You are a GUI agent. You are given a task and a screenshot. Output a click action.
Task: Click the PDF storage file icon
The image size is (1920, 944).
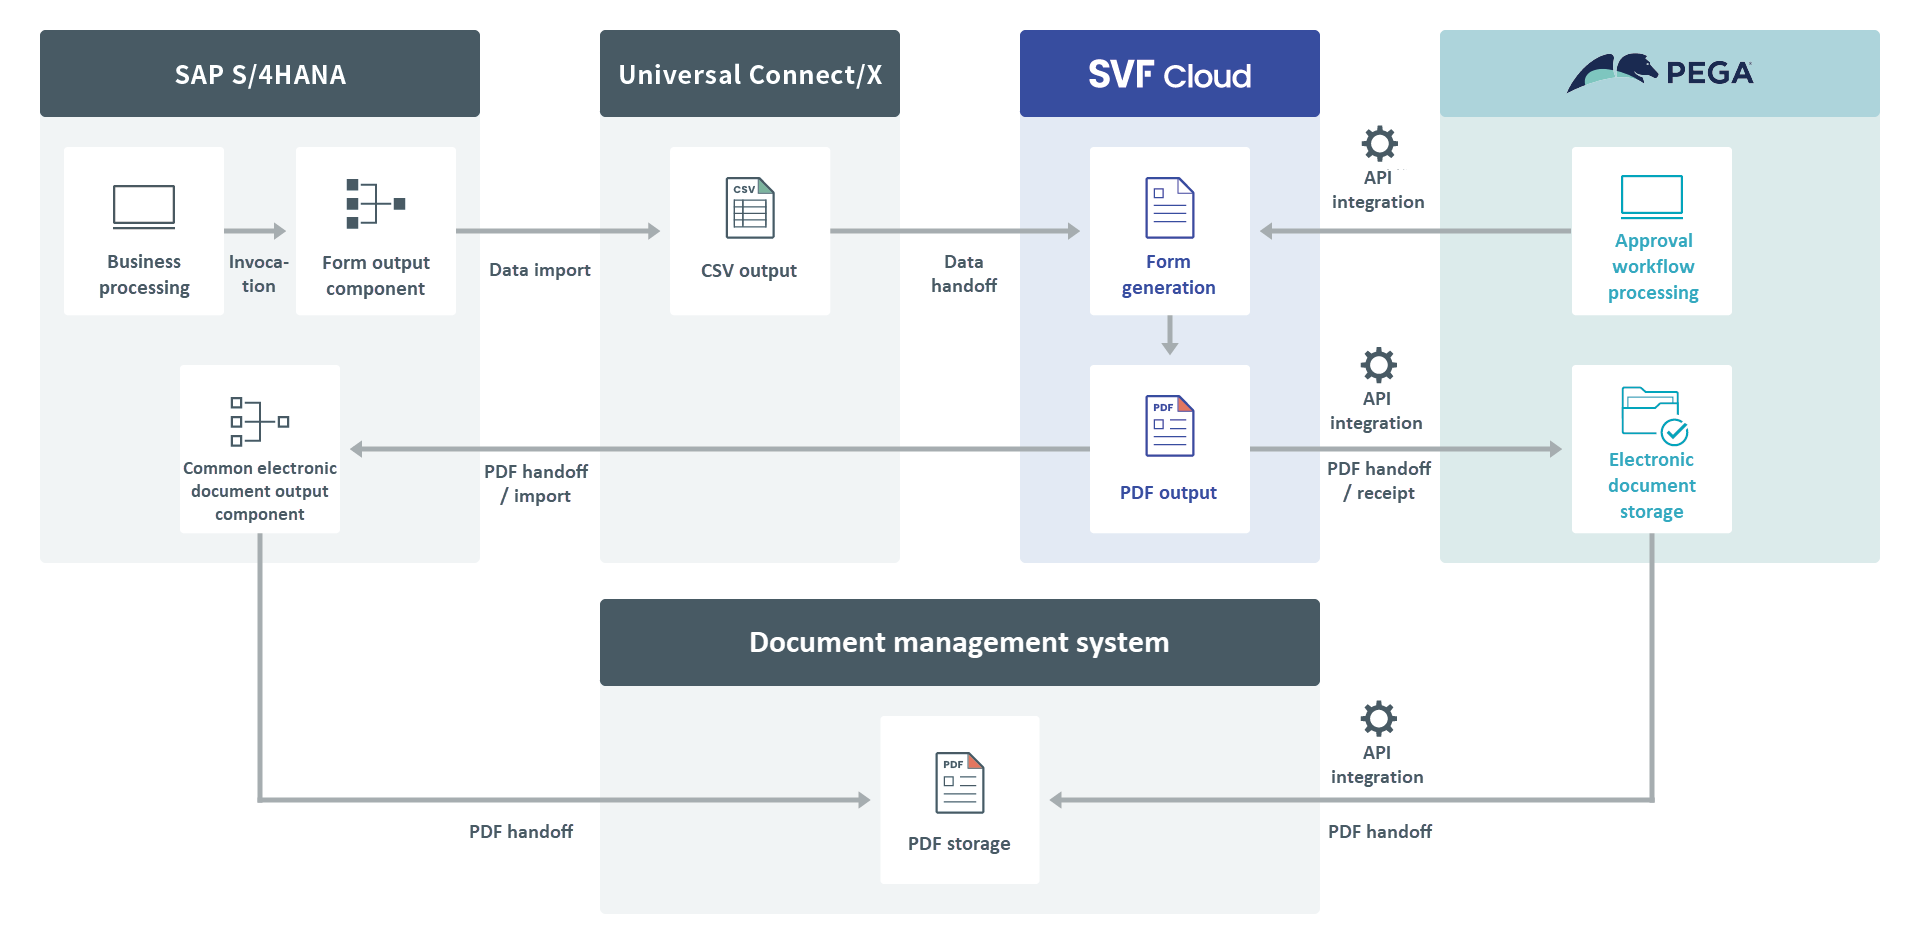pos(960,783)
